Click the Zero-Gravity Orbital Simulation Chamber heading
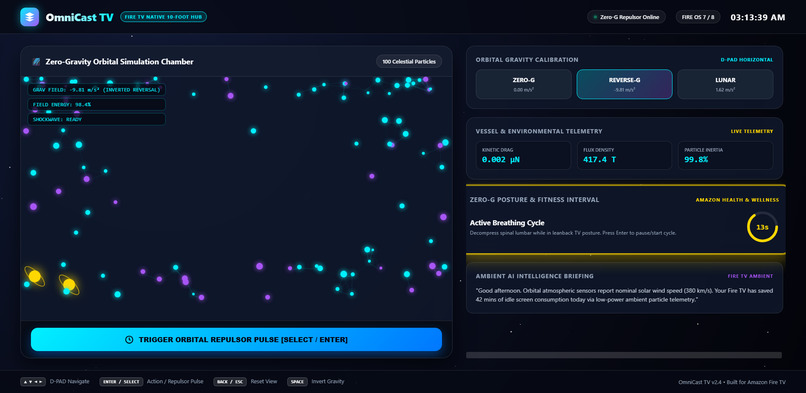Image resolution: width=806 pixels, height=393 pixels. (119, 62)
